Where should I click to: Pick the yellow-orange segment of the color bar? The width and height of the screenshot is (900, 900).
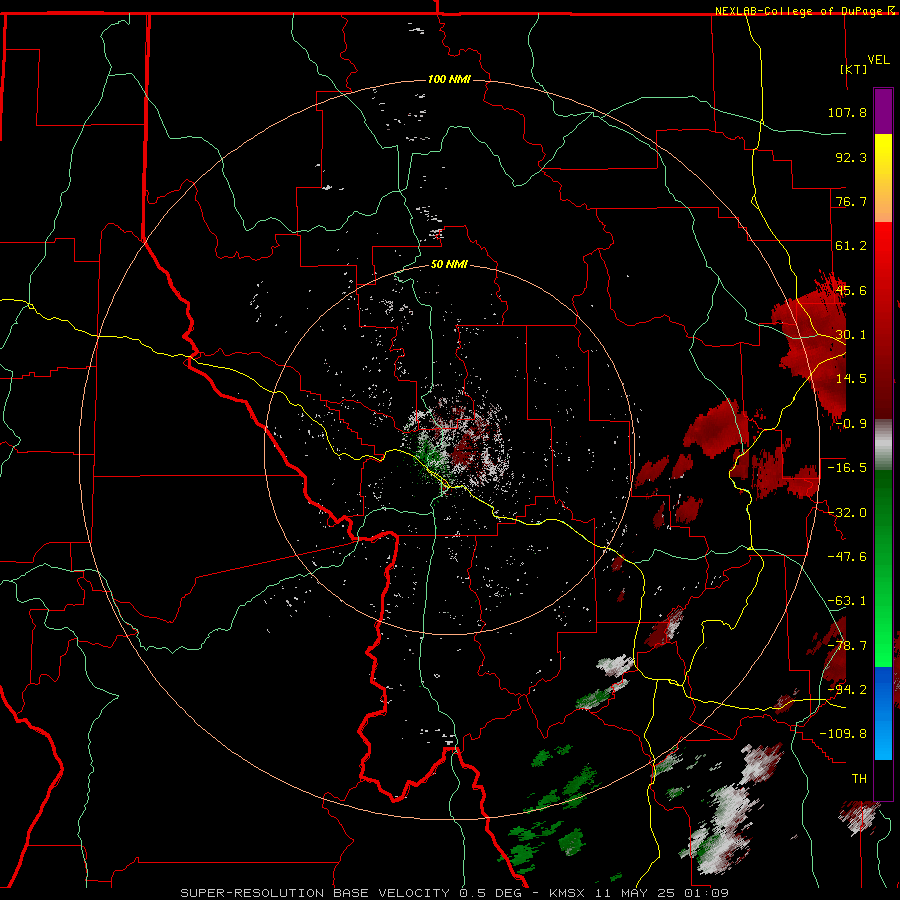(883, 178)
